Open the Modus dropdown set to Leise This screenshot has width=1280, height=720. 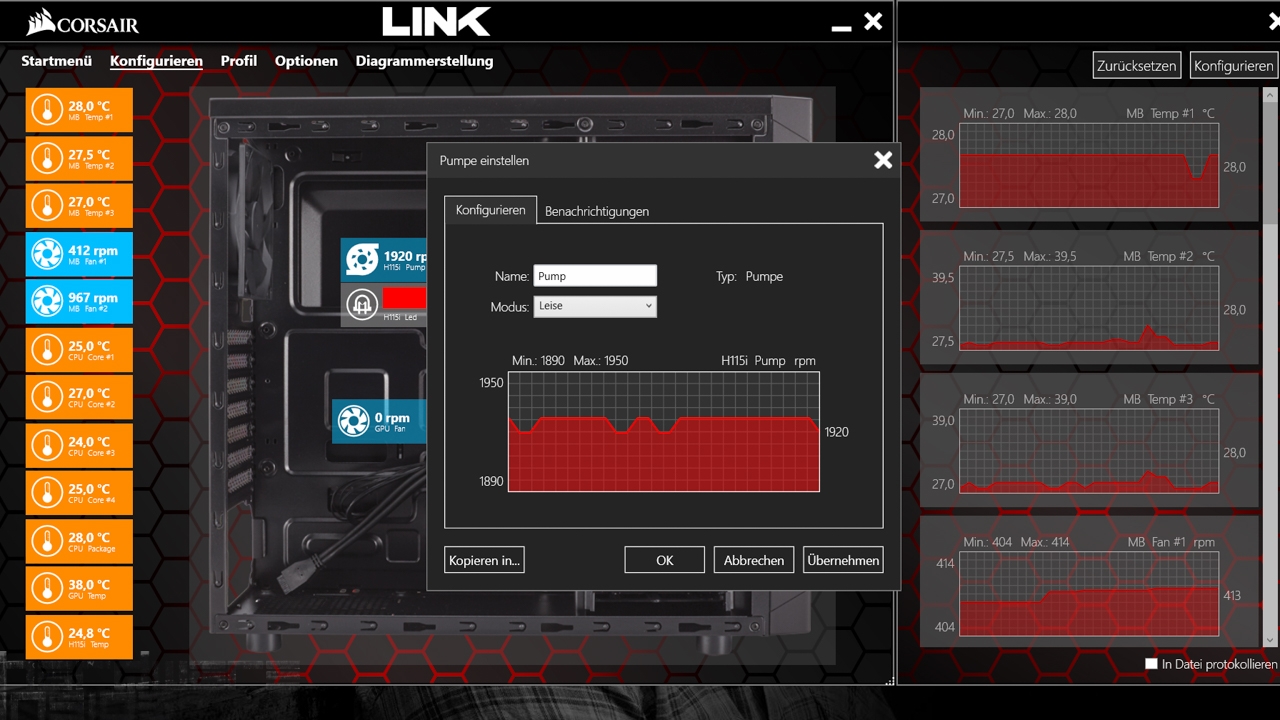pyautogui.click(x=595, y=306)
